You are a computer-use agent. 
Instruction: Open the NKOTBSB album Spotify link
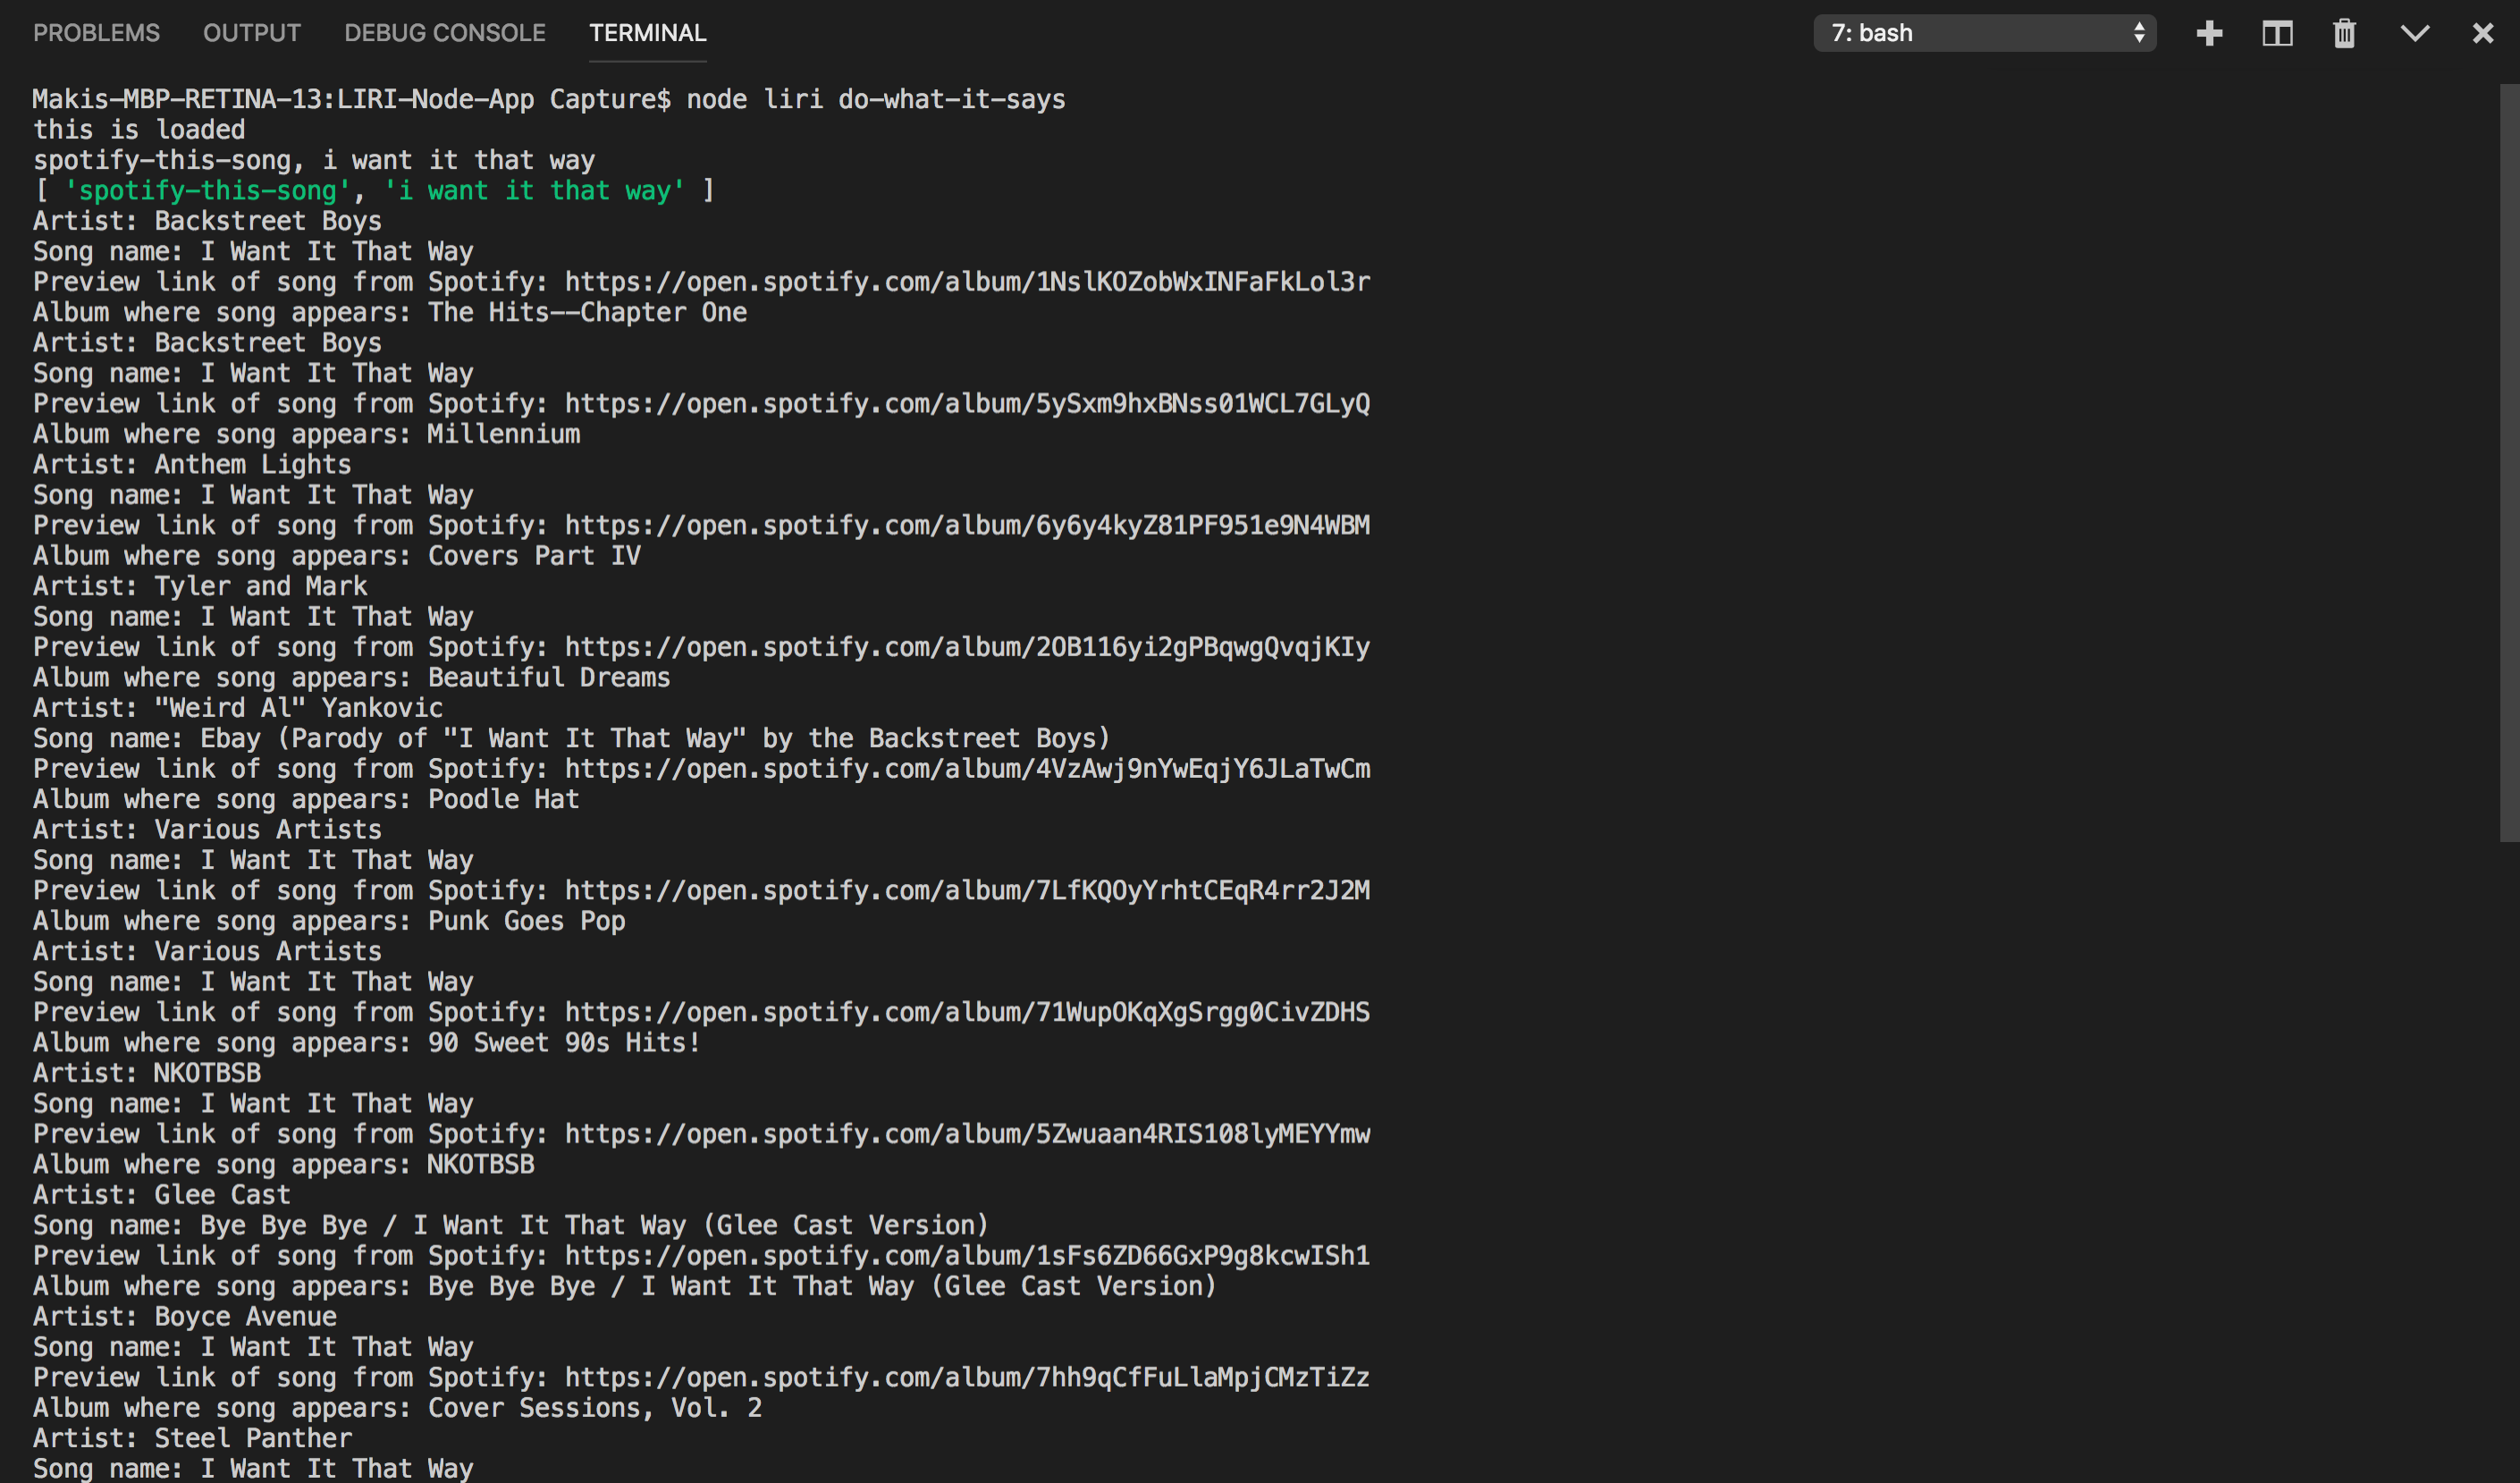967,1134
